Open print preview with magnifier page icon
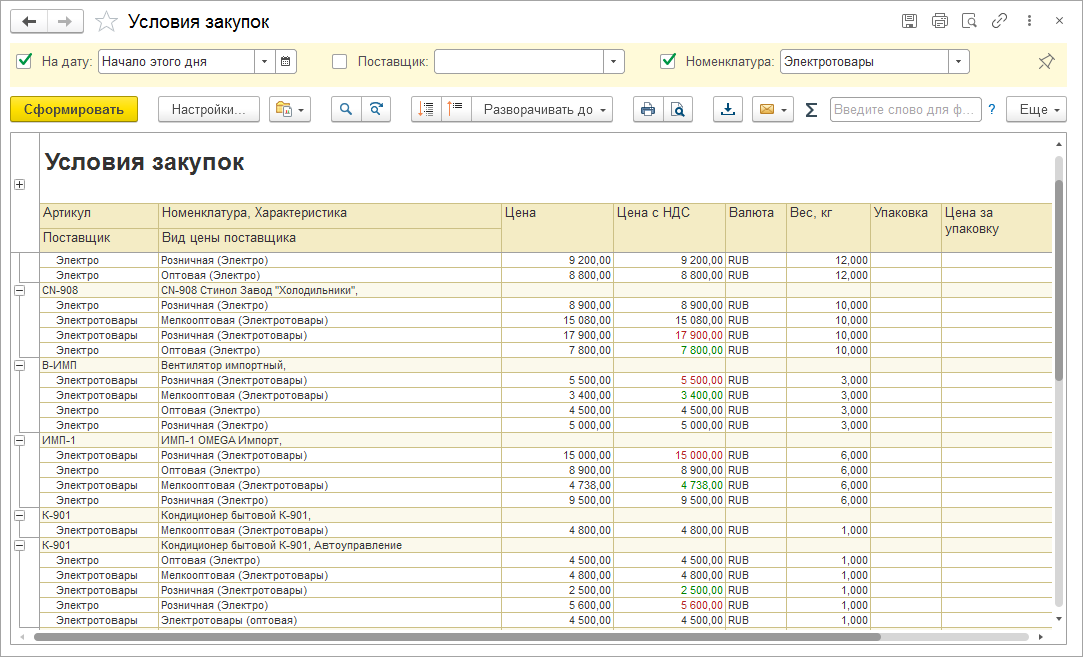Viewport: 1083px width, 657px height. pyautogui.click(x=678, y=110)
